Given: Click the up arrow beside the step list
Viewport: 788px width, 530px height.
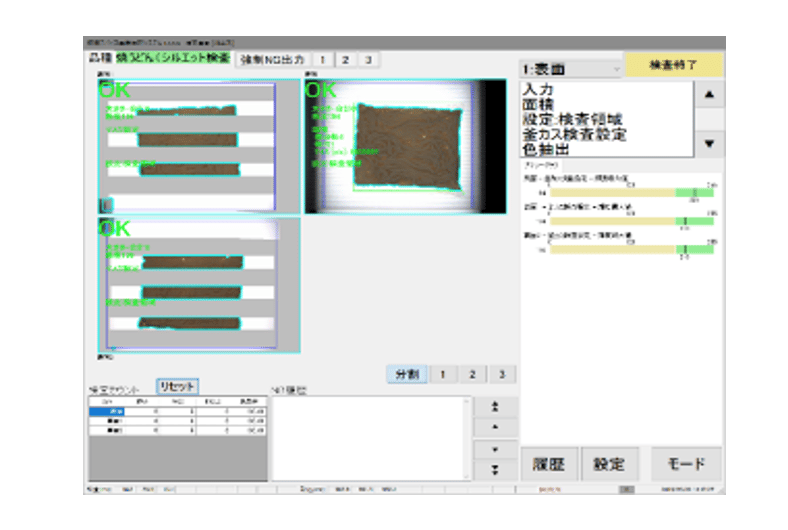Looking at the screenshot, I should click(x=709, y=94).
